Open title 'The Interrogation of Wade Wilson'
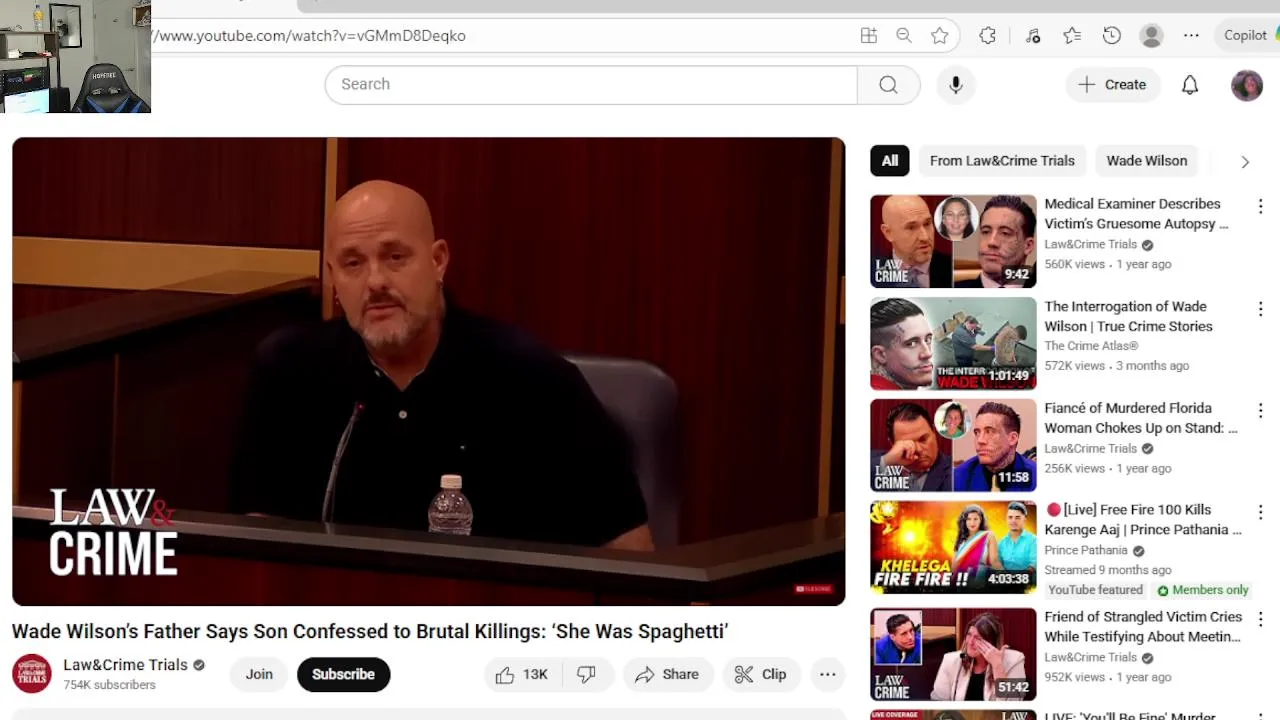The image size is (1280, 720). 1129,316
